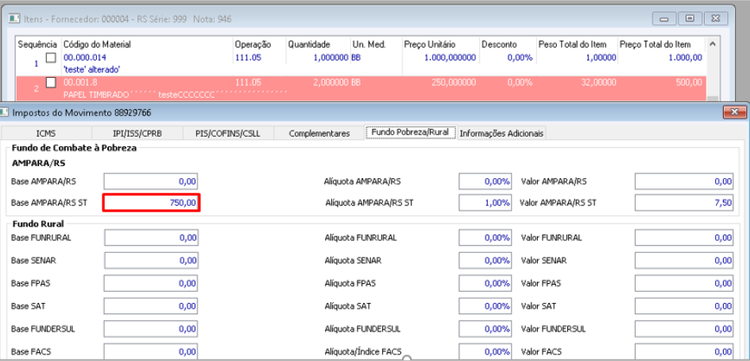Check the box for item 00.000.014
The height and width of the screenshot is (361, 750).
51,58
